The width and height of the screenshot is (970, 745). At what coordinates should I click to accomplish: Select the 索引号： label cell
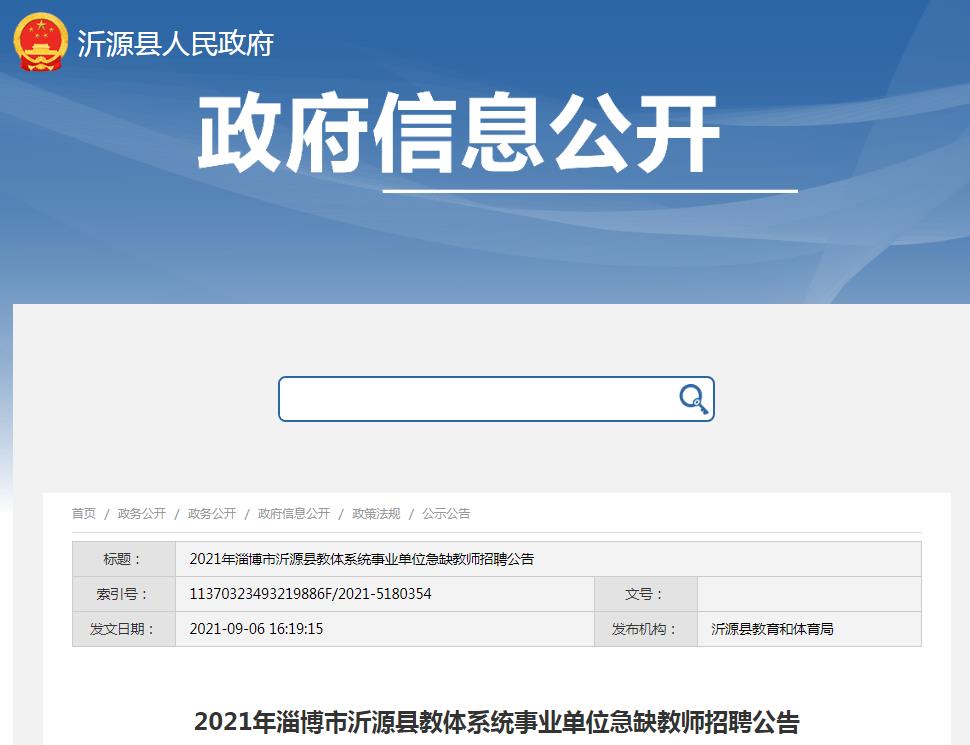pos(124,595)
